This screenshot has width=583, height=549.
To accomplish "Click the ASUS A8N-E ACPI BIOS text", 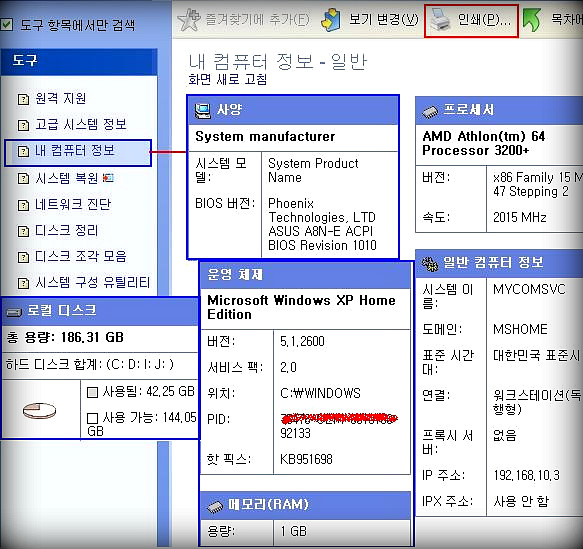I will [322, 238].
